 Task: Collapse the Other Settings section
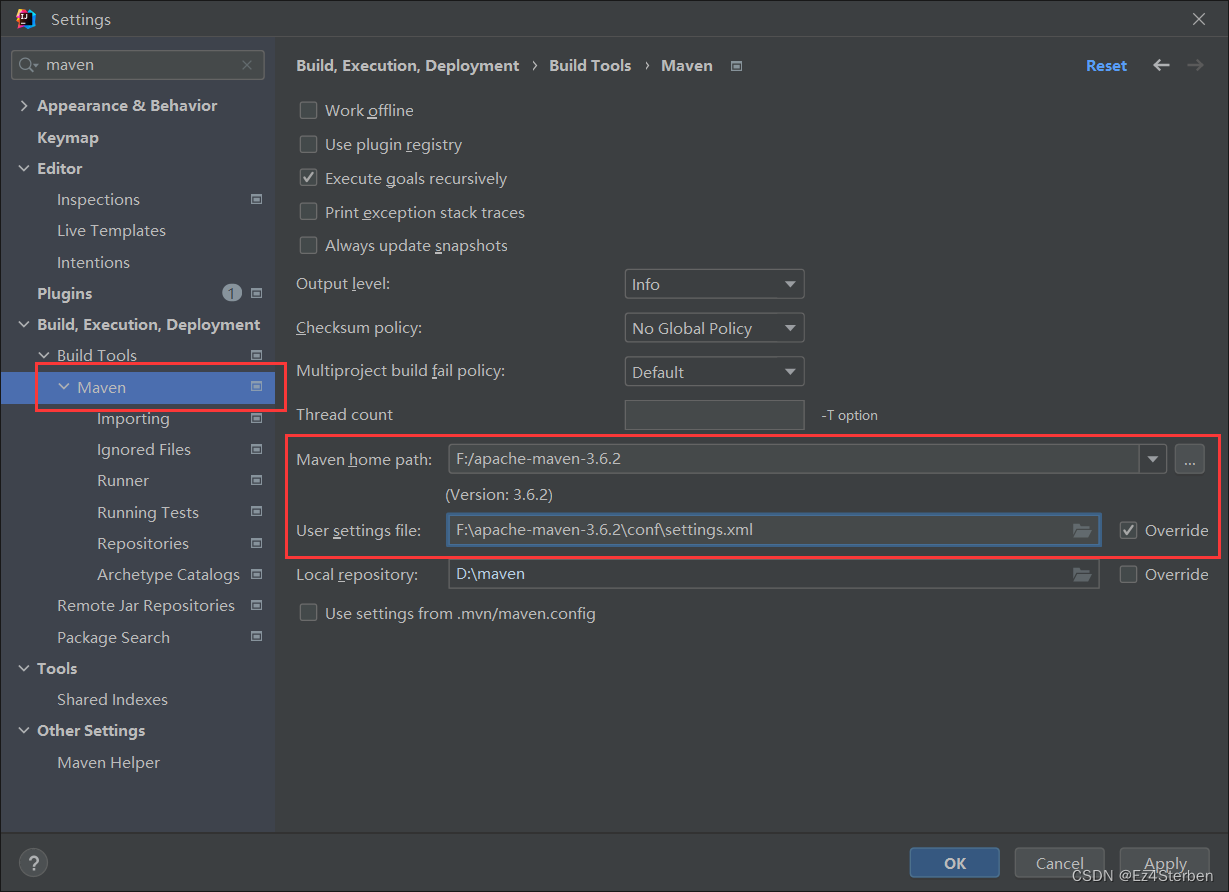pos(24,730)
